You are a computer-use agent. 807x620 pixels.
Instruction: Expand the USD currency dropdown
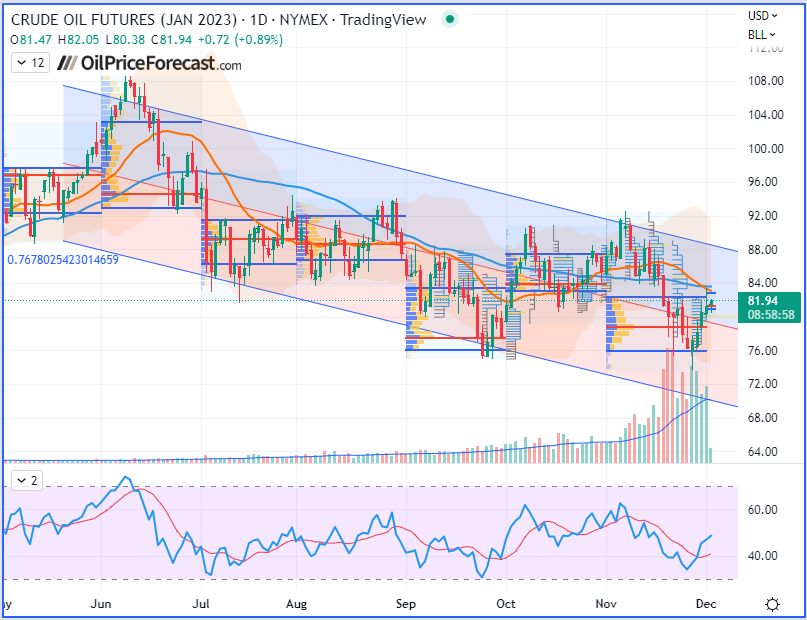point(763,16)
